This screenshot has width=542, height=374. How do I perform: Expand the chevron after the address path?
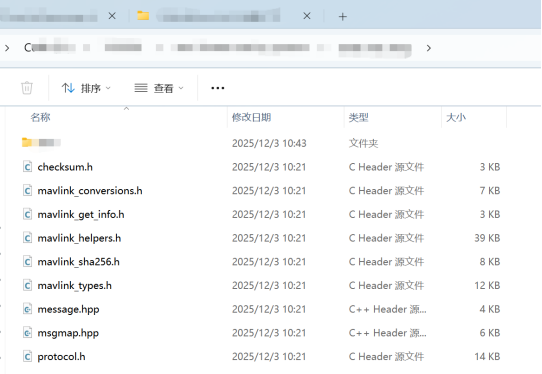[429, 48]
